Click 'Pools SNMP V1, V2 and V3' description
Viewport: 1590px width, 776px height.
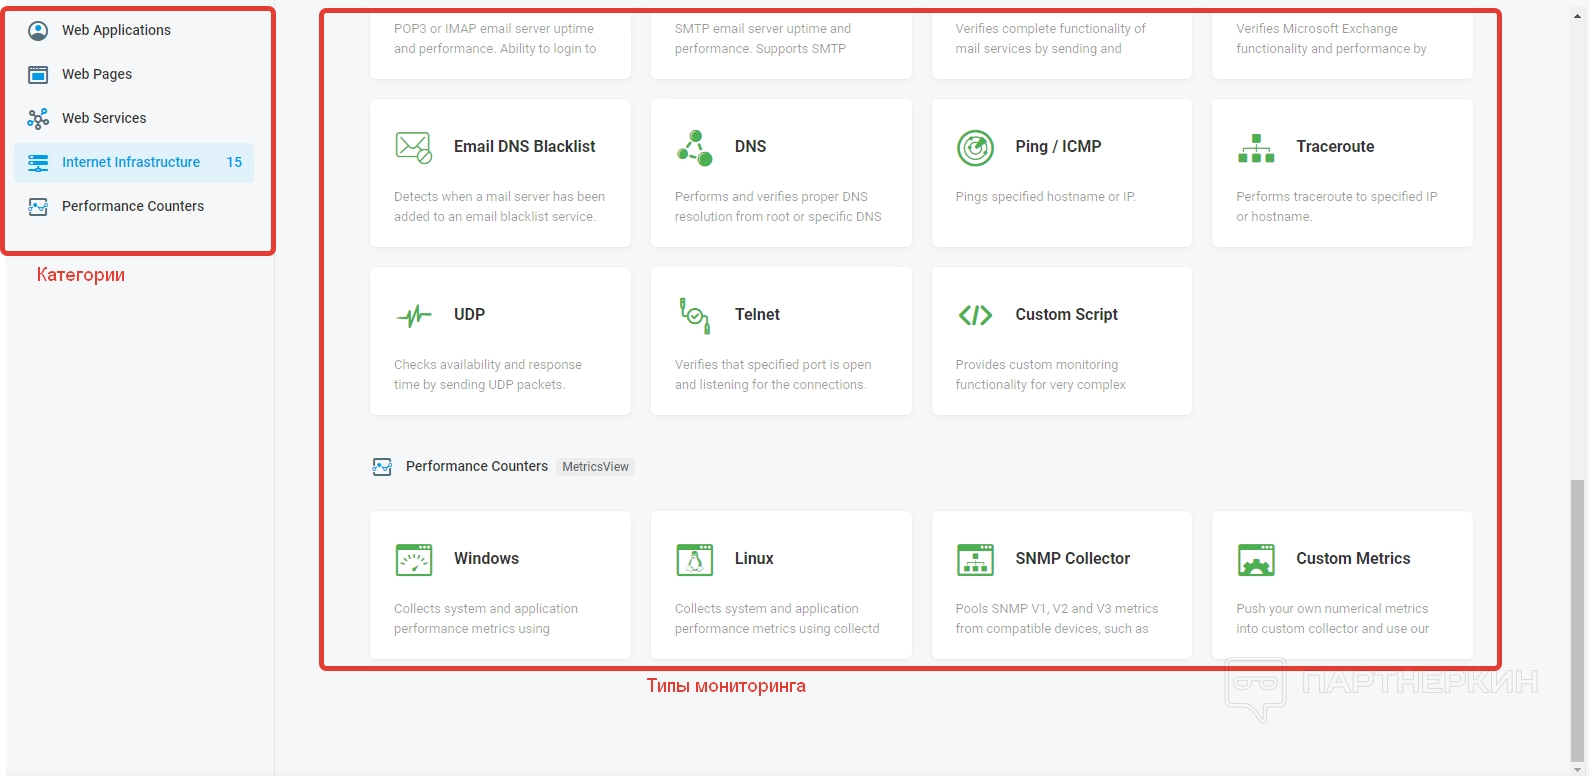pyautogui.click(x=1057, y=618)
